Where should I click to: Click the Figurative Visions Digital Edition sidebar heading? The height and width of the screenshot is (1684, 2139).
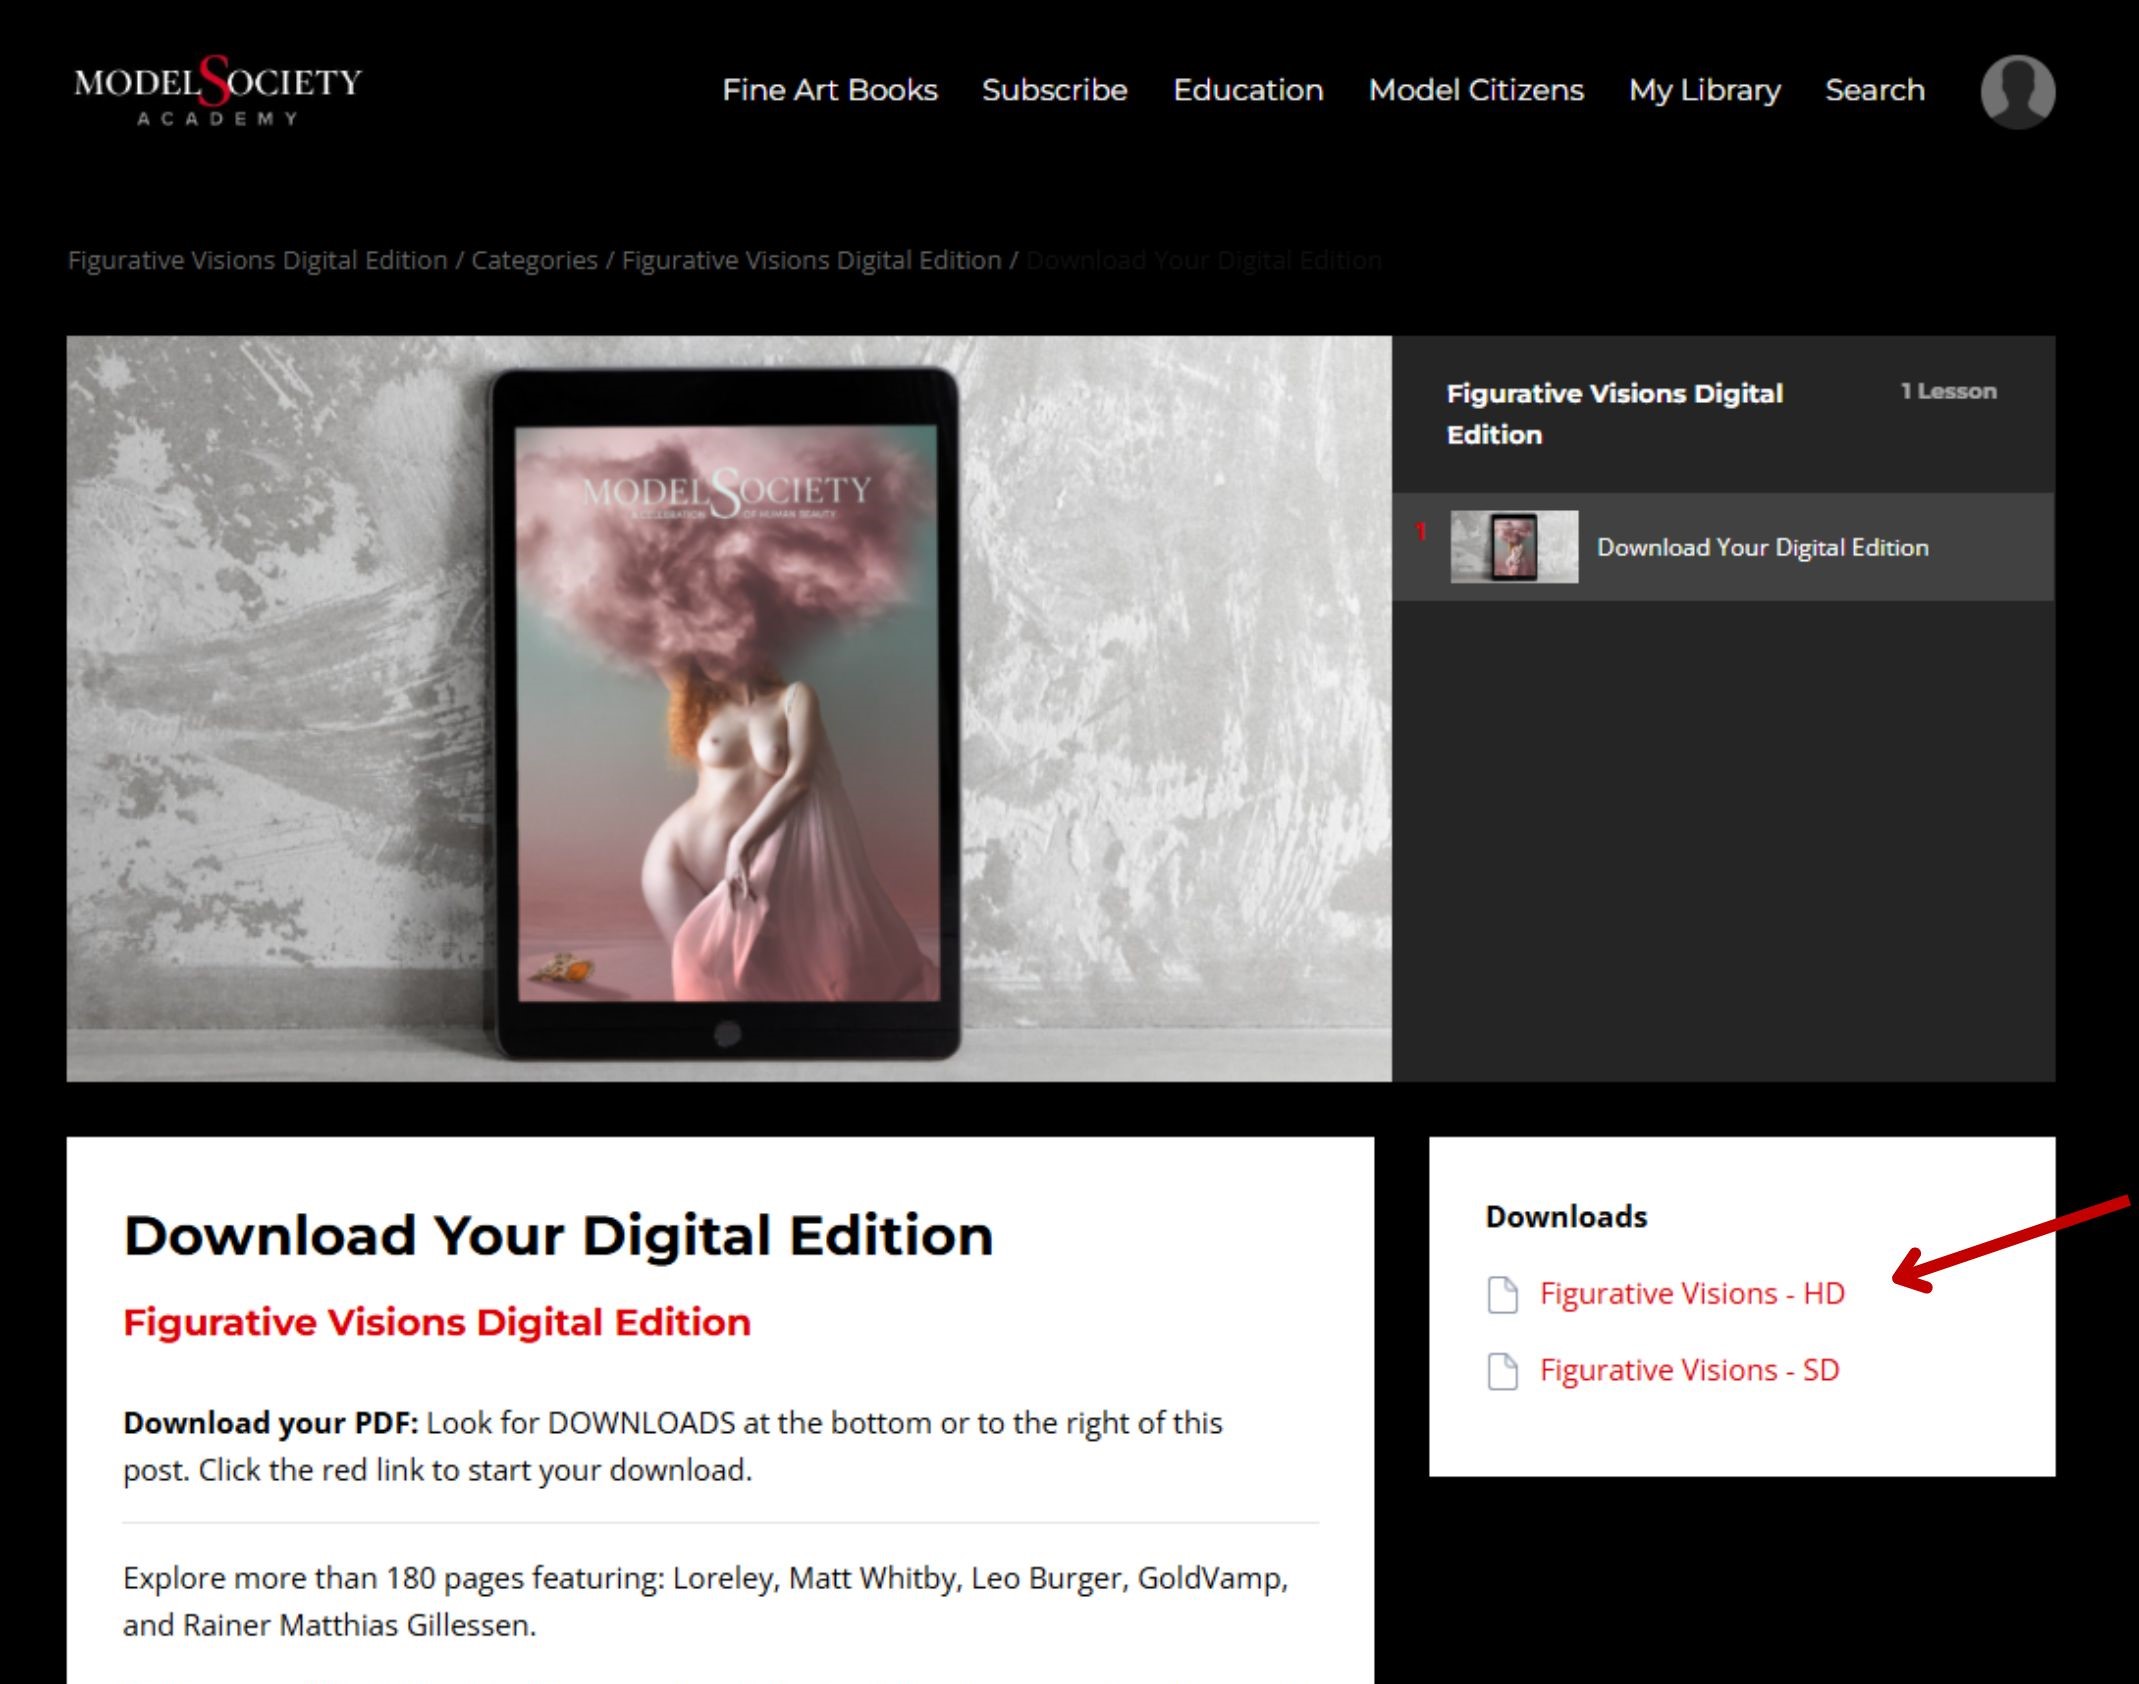(x=1615, y=414)
